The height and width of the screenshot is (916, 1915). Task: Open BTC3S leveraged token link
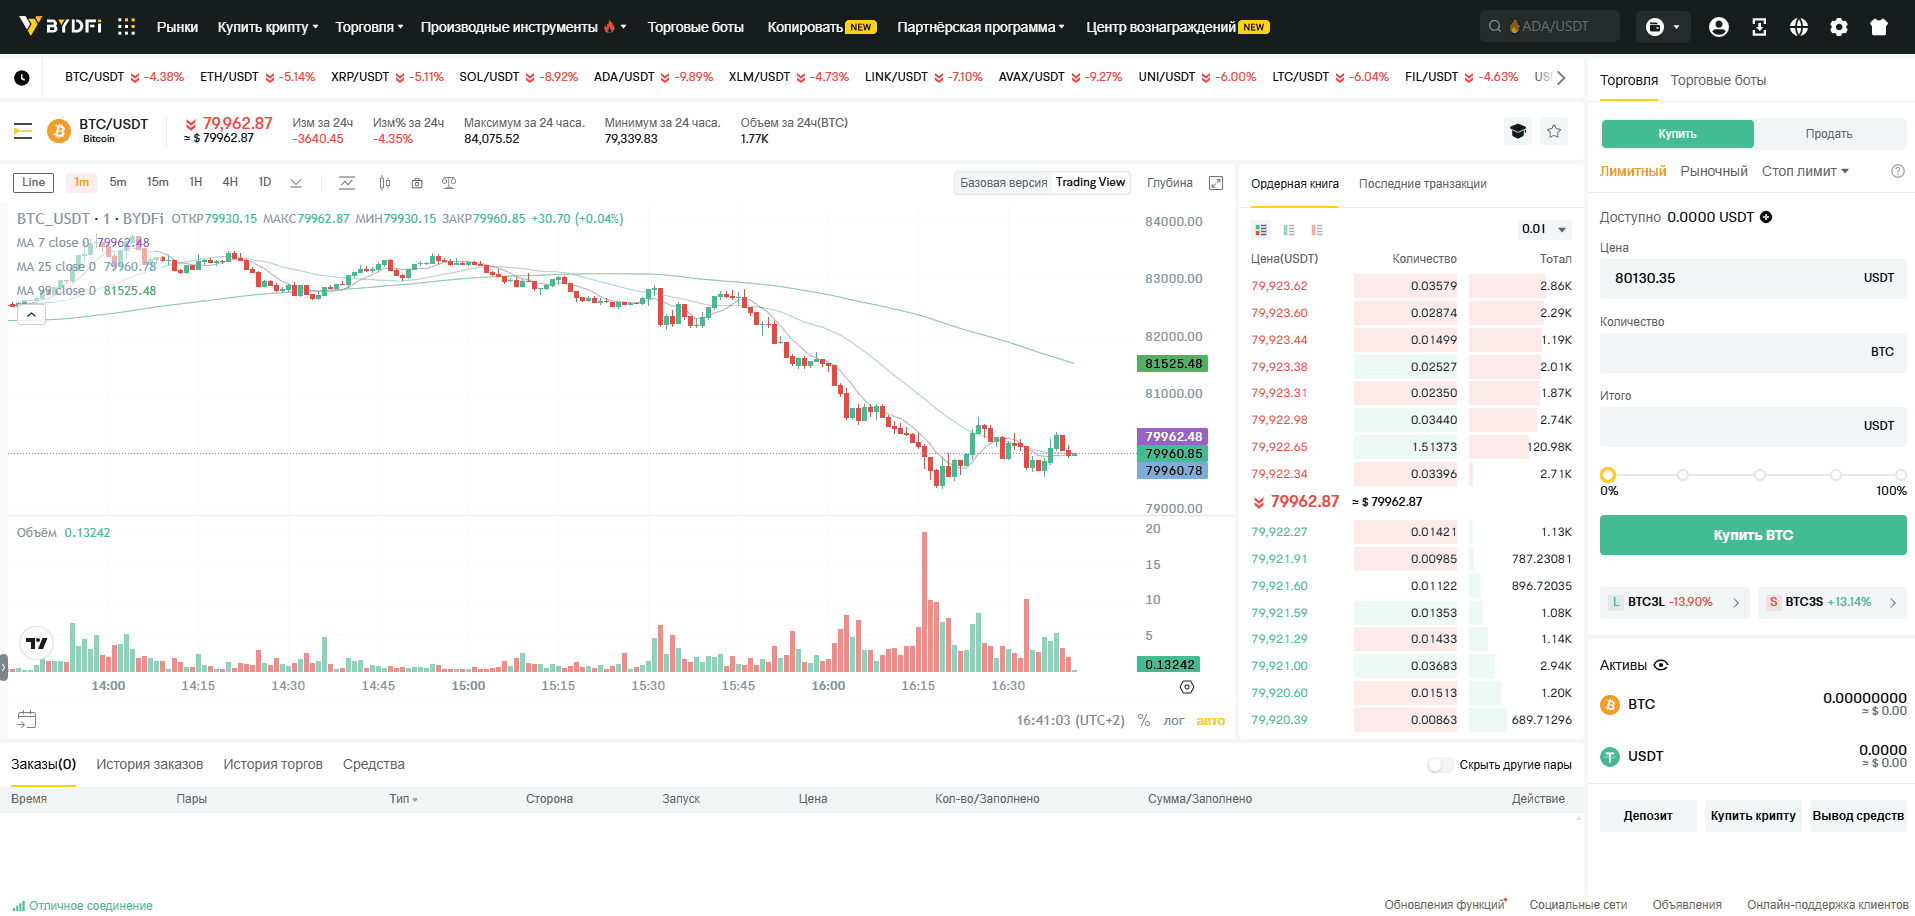[1832, 602]
